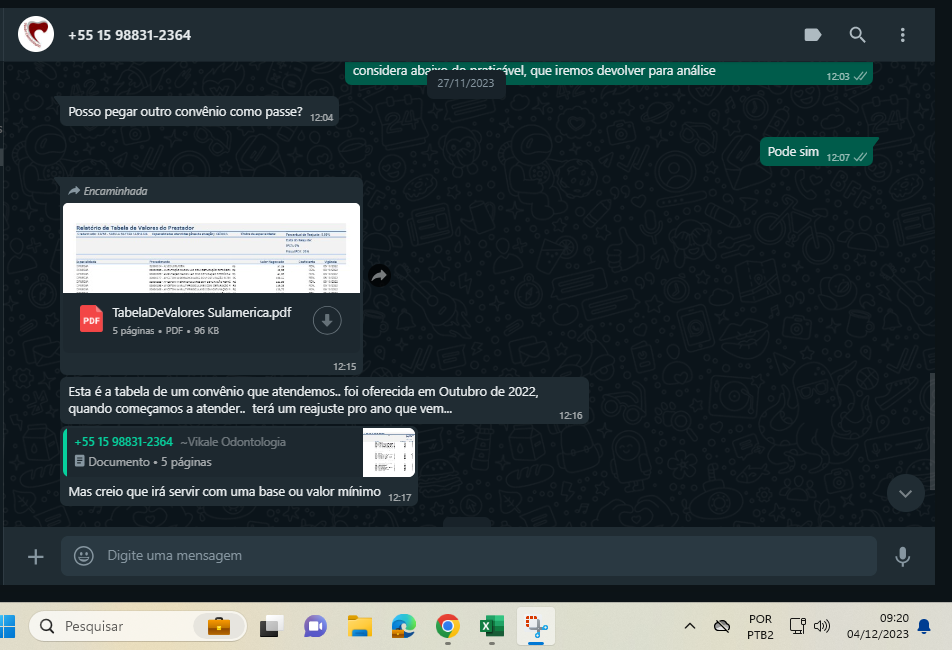
Task: Launch Google Chrome from the taskbar
Action: [x=447, y=627]
